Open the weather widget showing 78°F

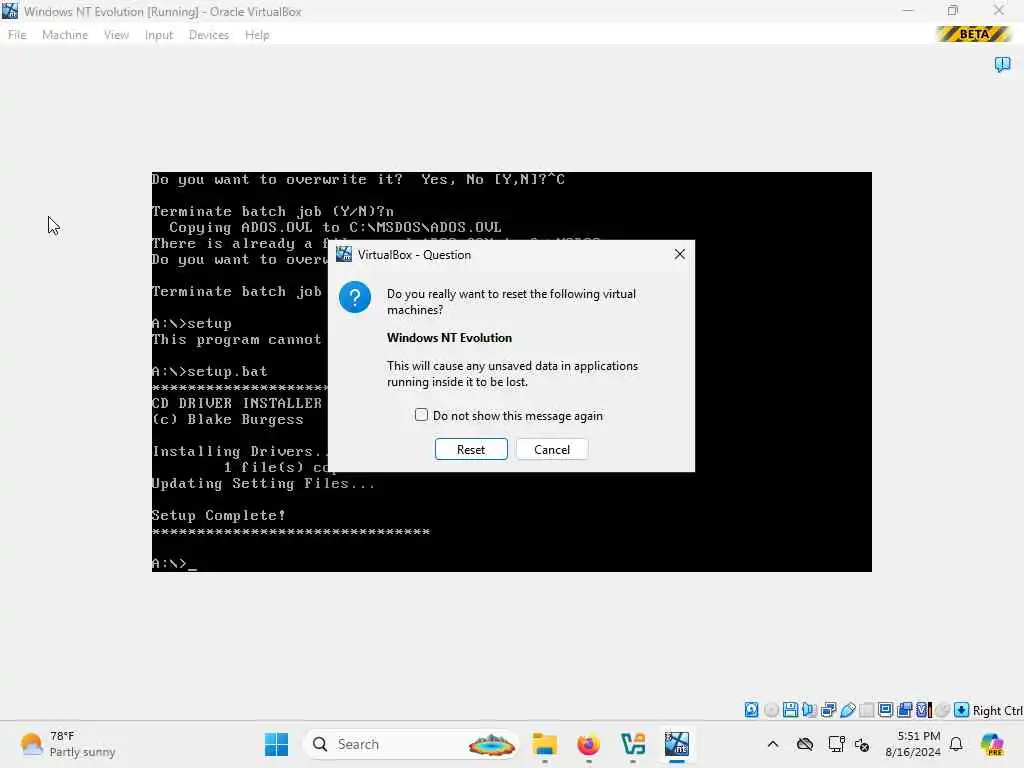click(x=67, y=744)
